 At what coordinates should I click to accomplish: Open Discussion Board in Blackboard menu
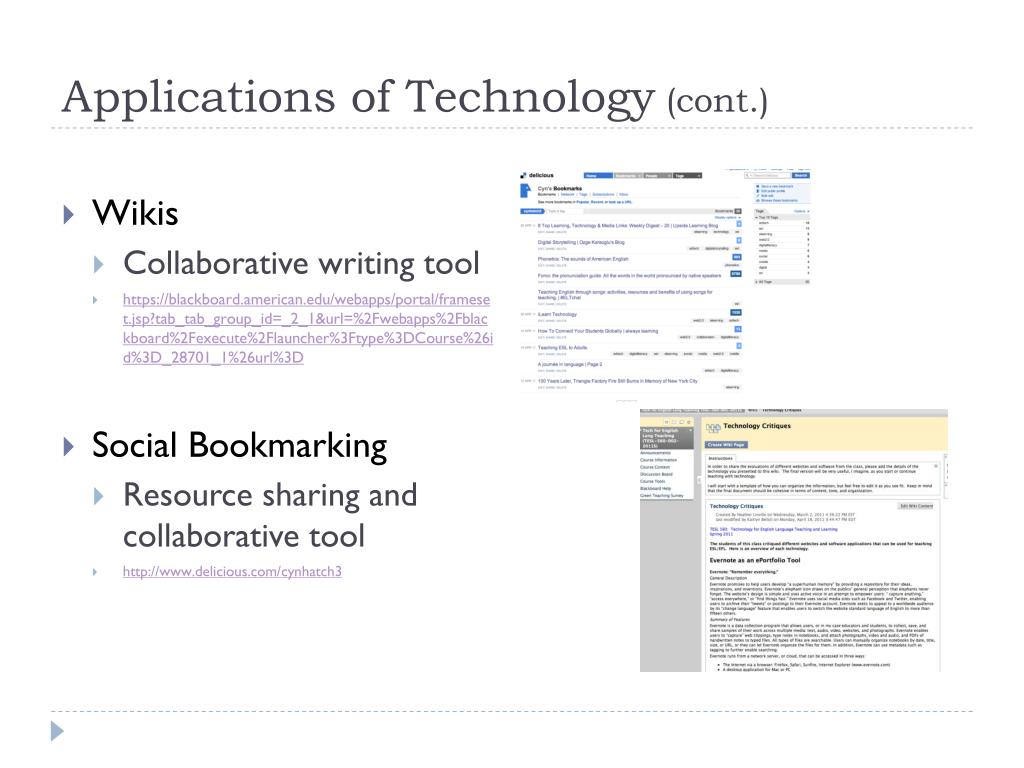point(656,474)
